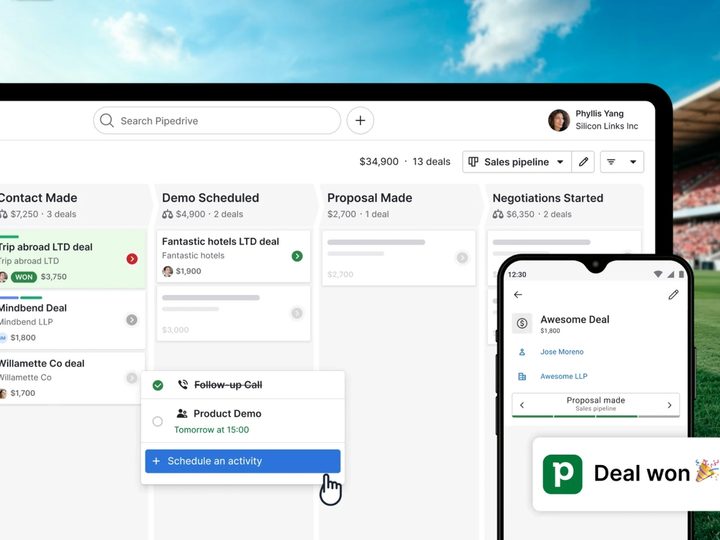Open the Willamette Co deal card
The image size is (720, 540).
73,378
